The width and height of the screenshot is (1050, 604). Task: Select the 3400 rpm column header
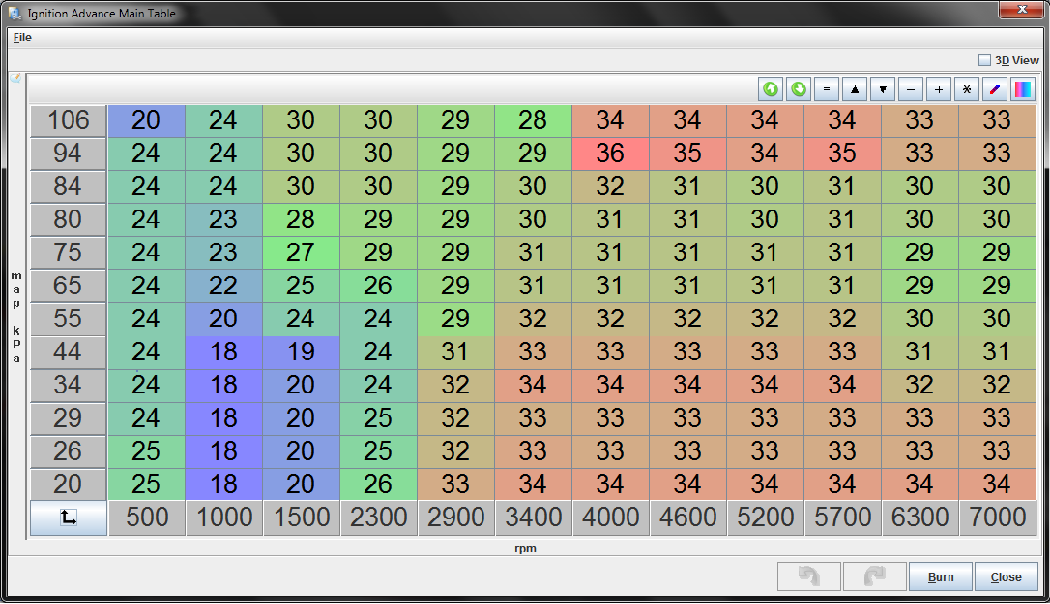(x=533, y=518)
